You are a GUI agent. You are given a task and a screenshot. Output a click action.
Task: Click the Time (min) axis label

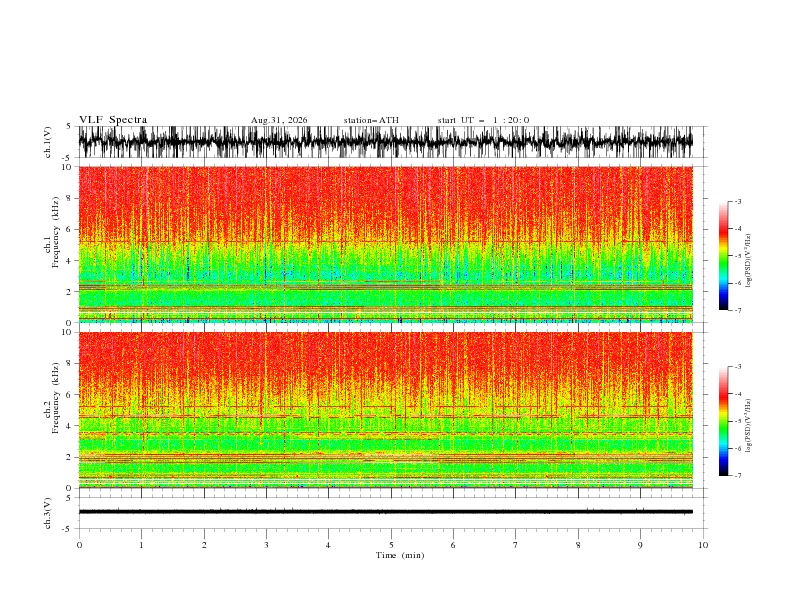click(400, 555)
